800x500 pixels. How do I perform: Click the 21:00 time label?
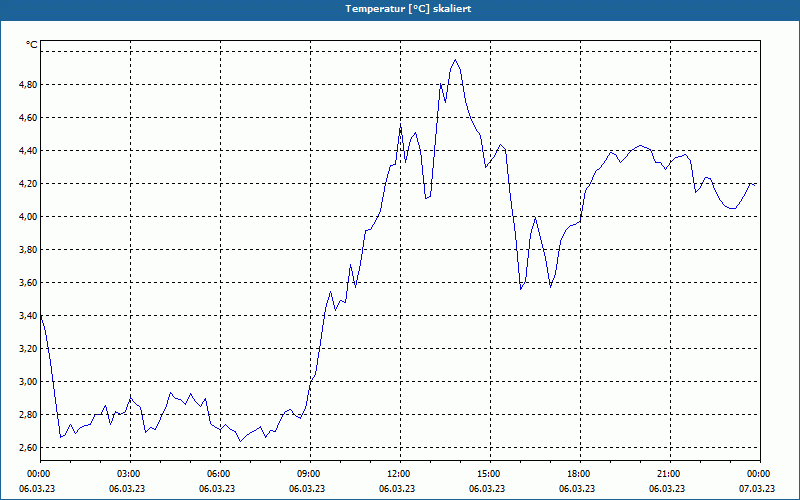(668, 474)
